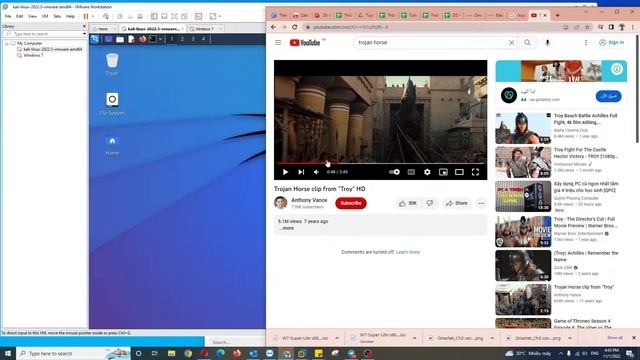Enable miniplayer mode
Image resolution: width=640 pixels, height=360 pixels.
tap(443, 172)
